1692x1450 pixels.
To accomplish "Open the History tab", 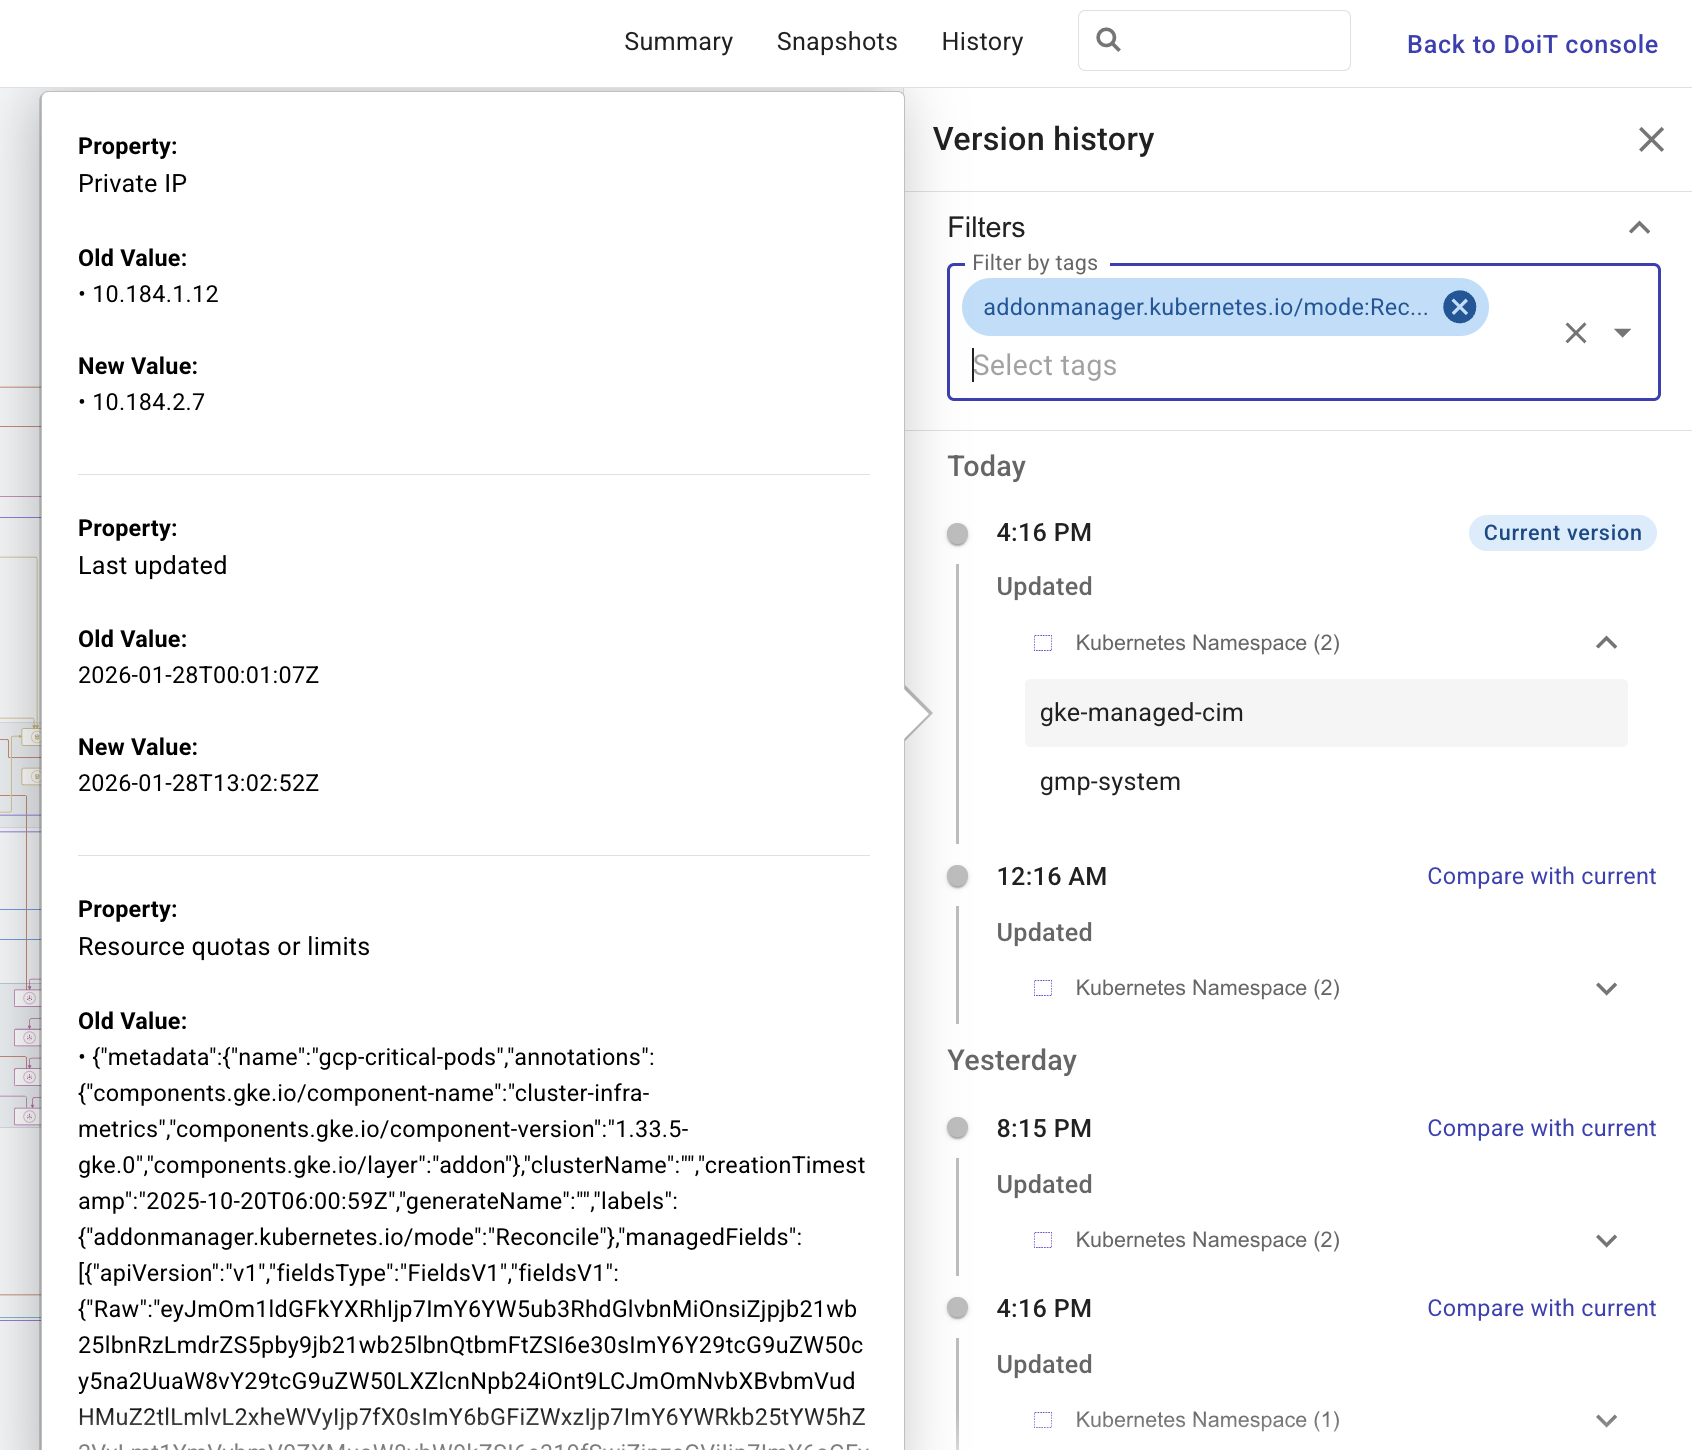I will click(x=981, y=41).
